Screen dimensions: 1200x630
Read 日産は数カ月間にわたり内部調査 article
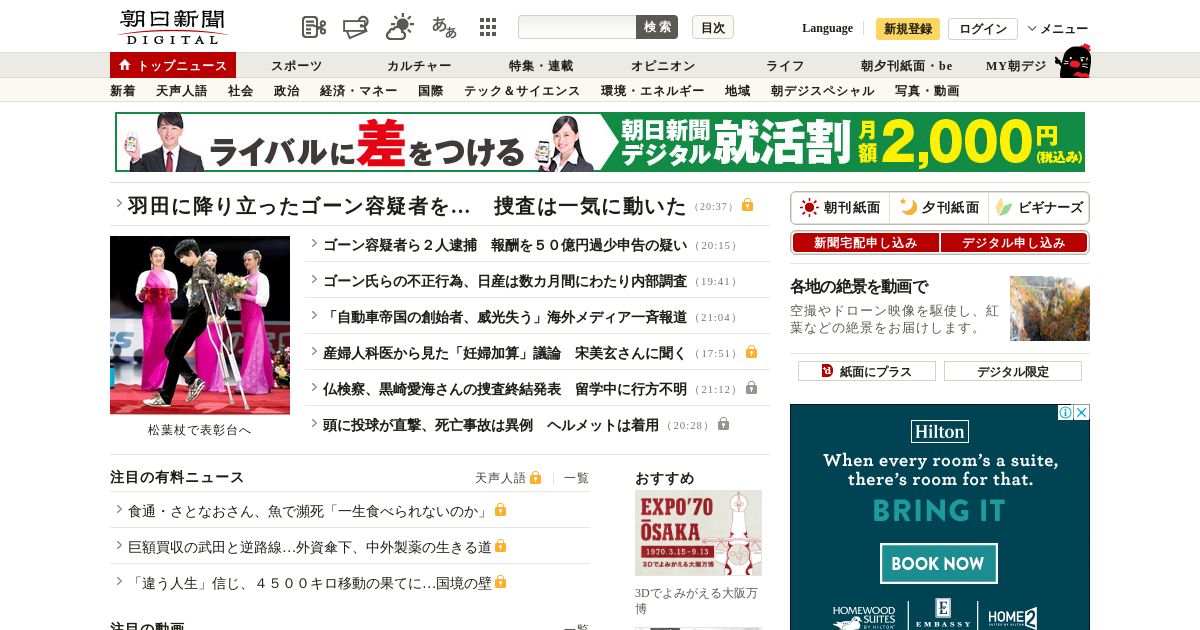[505, 280]
